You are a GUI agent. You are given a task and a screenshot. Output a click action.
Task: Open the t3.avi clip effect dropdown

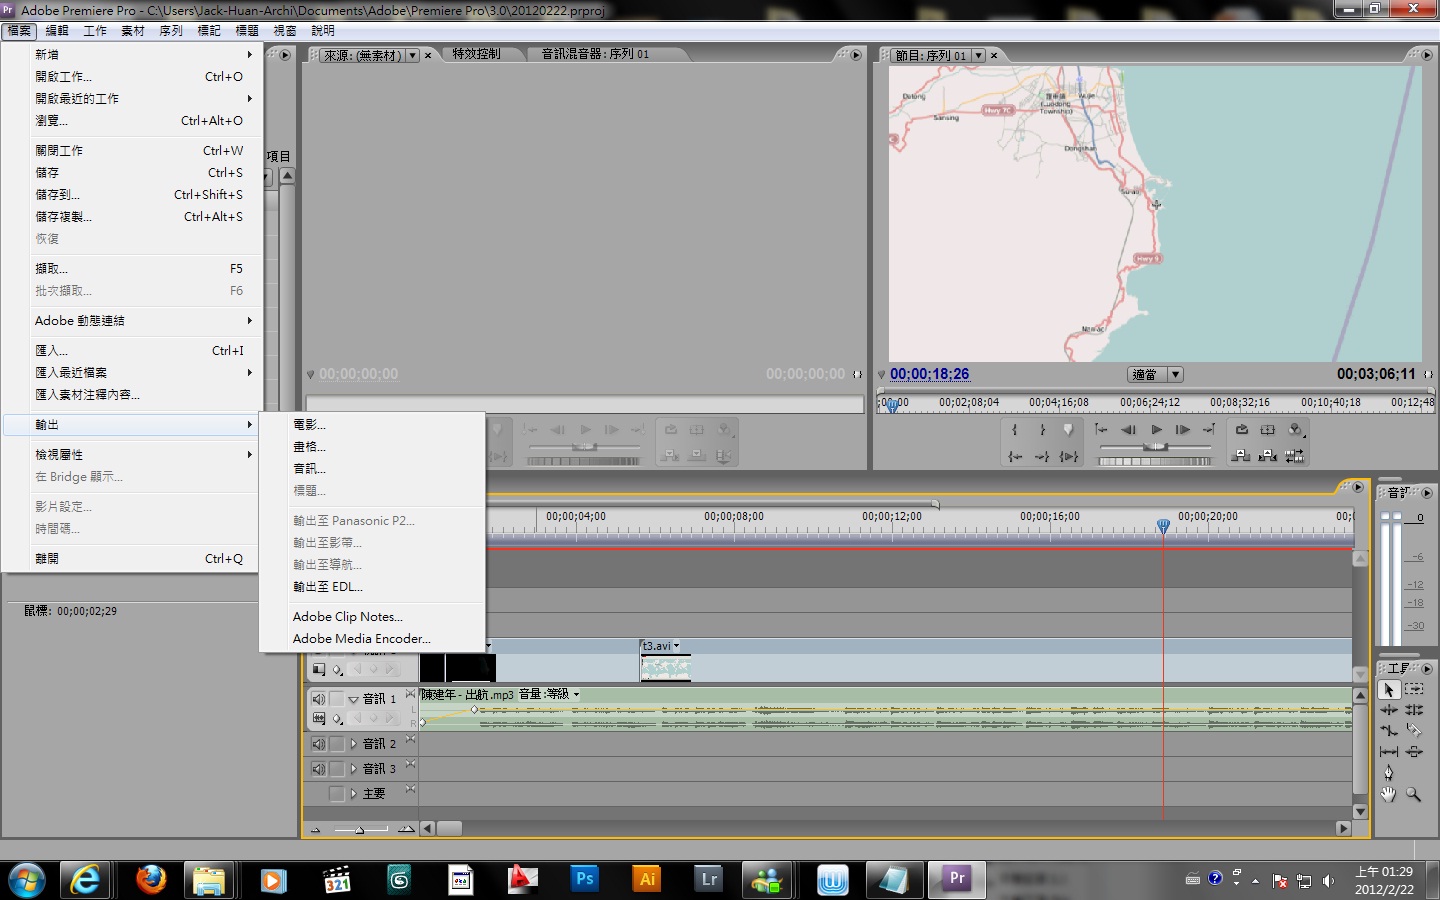677,646
